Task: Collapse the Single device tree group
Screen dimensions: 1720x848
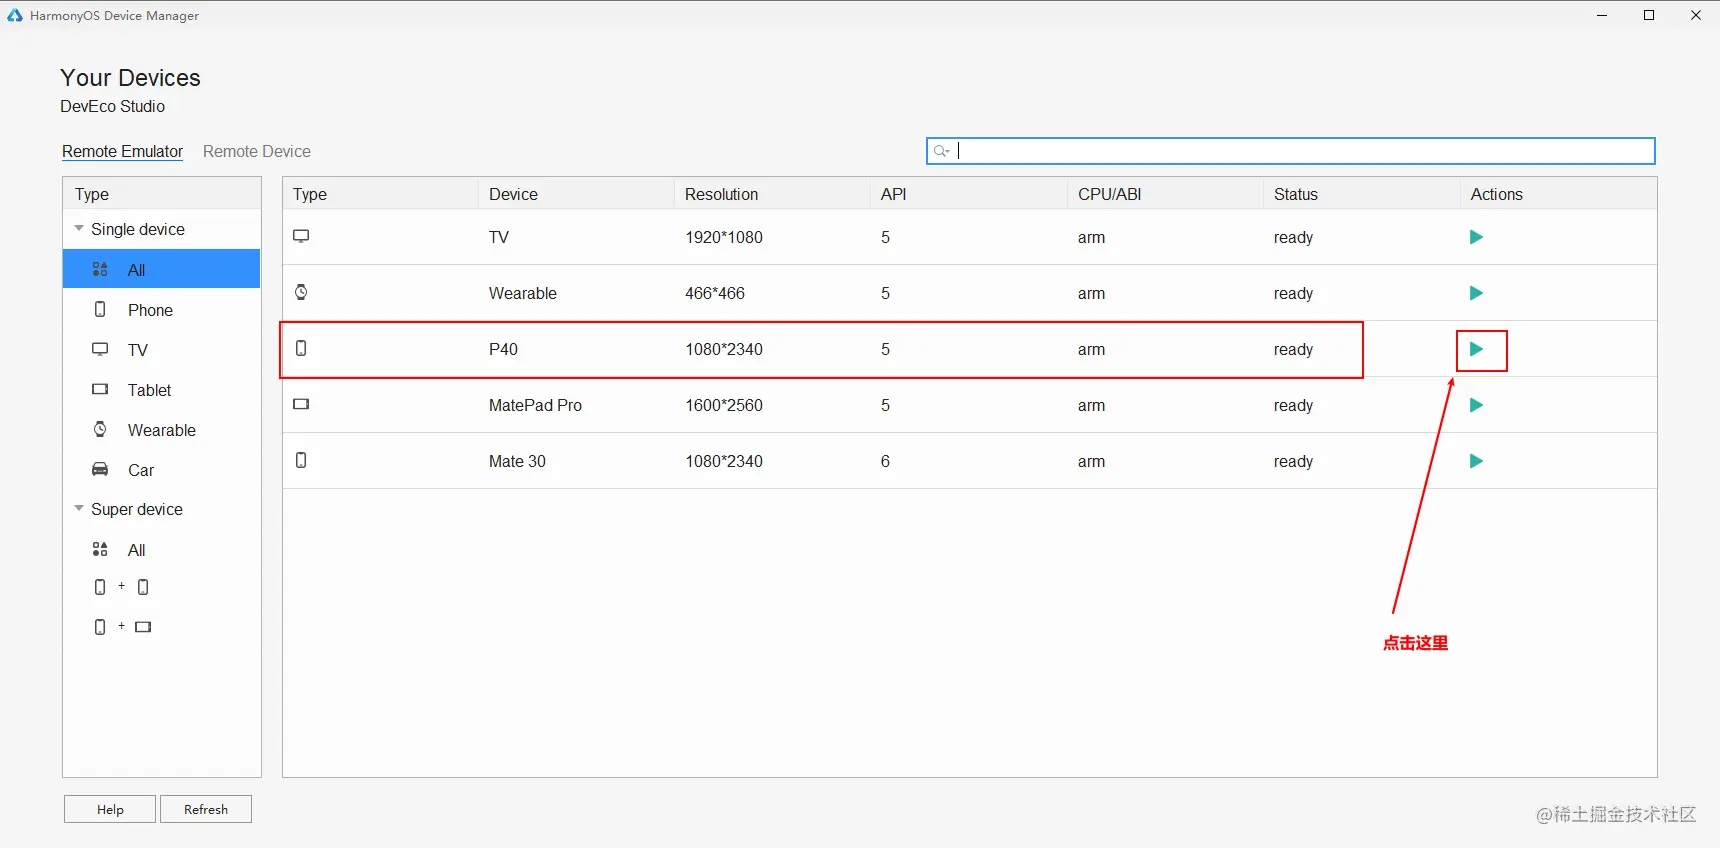Action: point(79,229)
